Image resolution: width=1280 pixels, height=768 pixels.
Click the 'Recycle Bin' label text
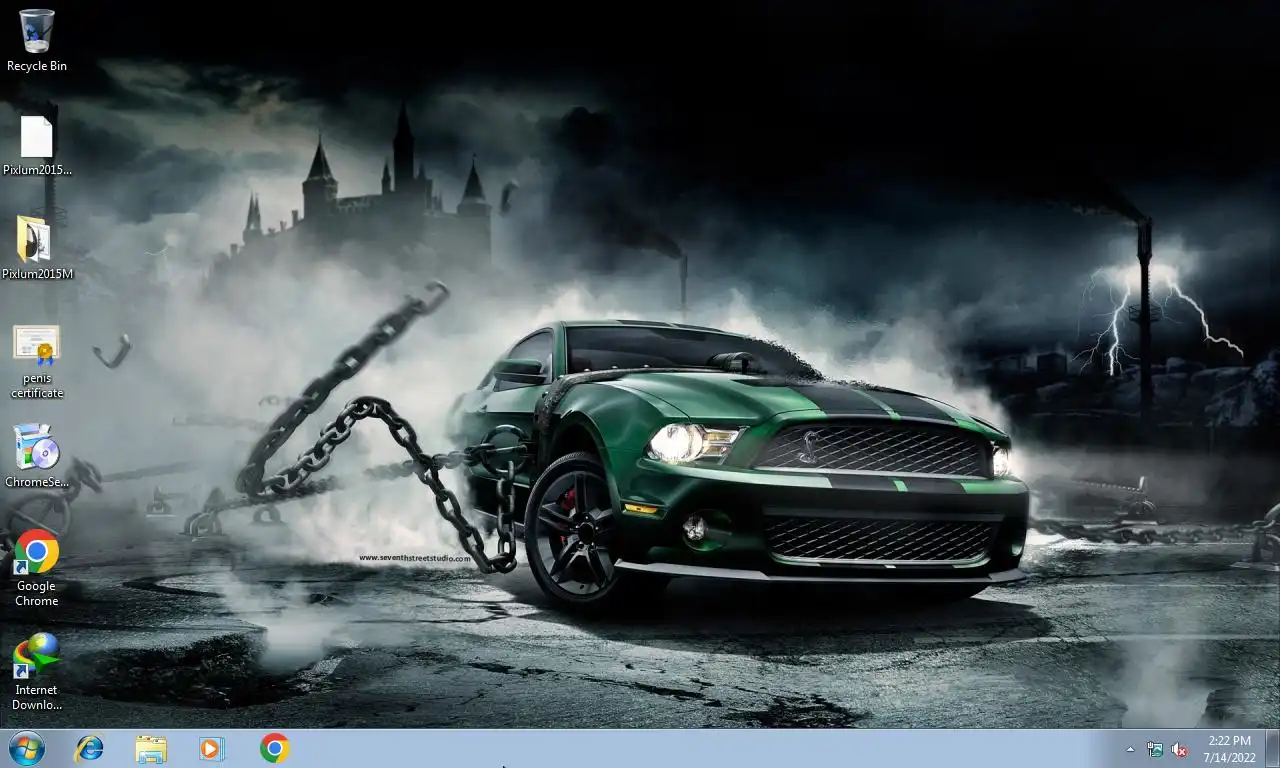[x=37, y=66]
